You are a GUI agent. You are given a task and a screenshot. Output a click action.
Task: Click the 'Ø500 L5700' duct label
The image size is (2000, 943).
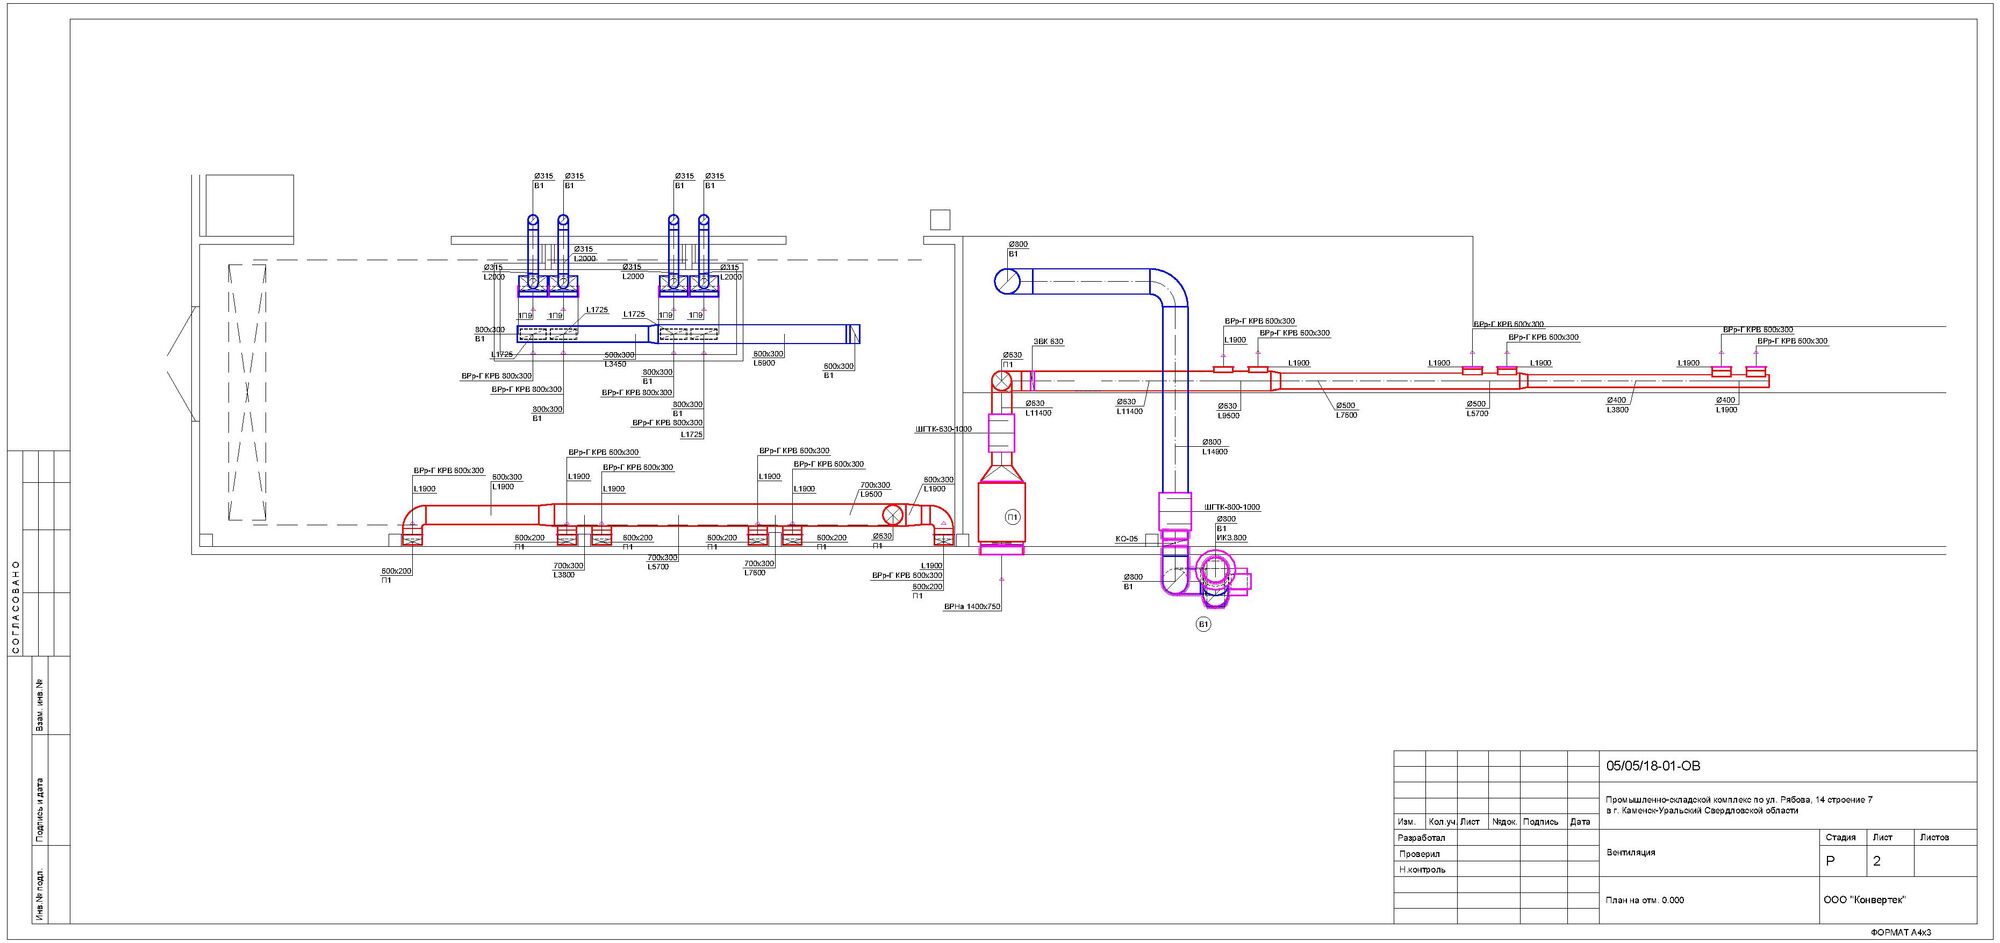1477,409
